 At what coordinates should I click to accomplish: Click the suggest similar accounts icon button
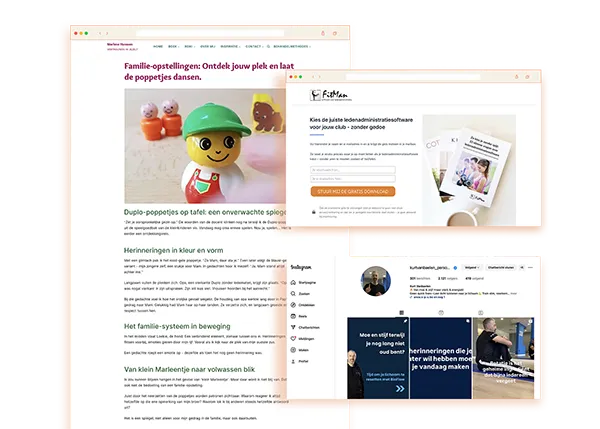(x=522, y=268)
